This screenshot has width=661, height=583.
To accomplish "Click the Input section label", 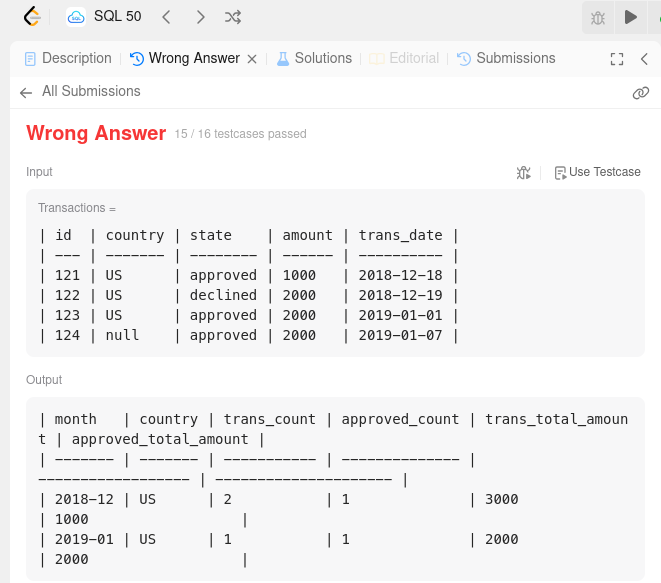I will tap(39, 172).
